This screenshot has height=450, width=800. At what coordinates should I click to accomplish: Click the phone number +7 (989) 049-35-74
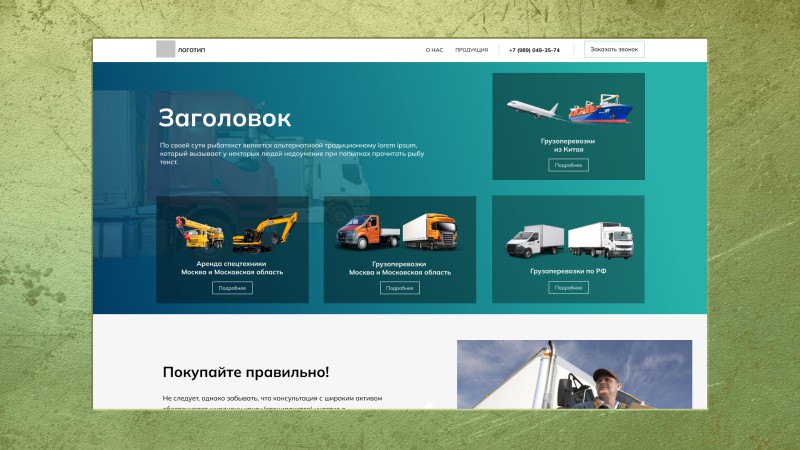(x=534, y=50)
